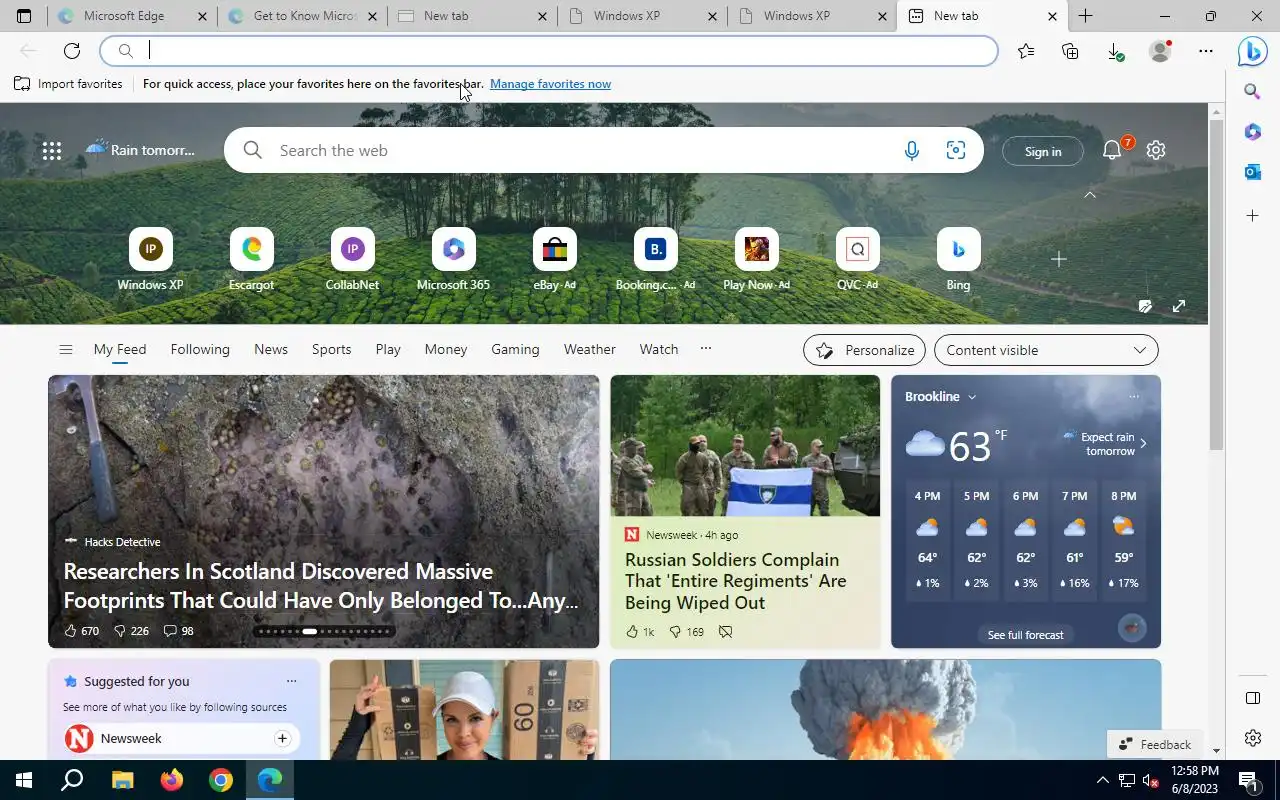Click sidebar Search magnifier icon
Image resolution: width=1280 pixels, height=800 pixels.
1252,91
